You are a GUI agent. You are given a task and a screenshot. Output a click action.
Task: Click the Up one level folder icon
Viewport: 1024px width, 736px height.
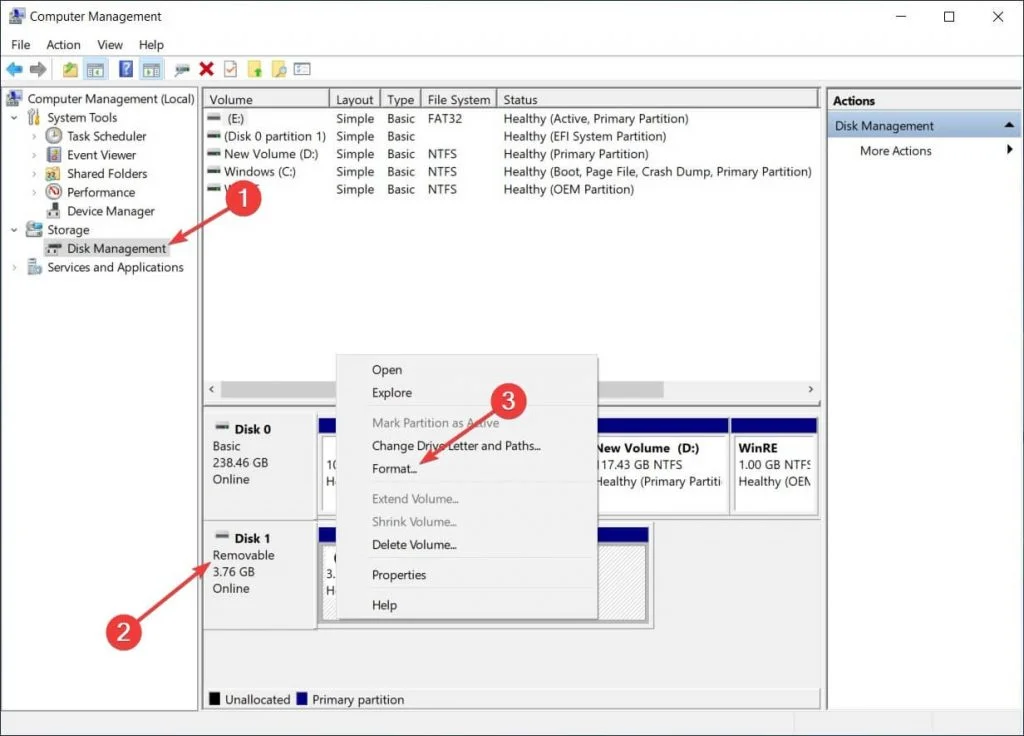[70, 69]
